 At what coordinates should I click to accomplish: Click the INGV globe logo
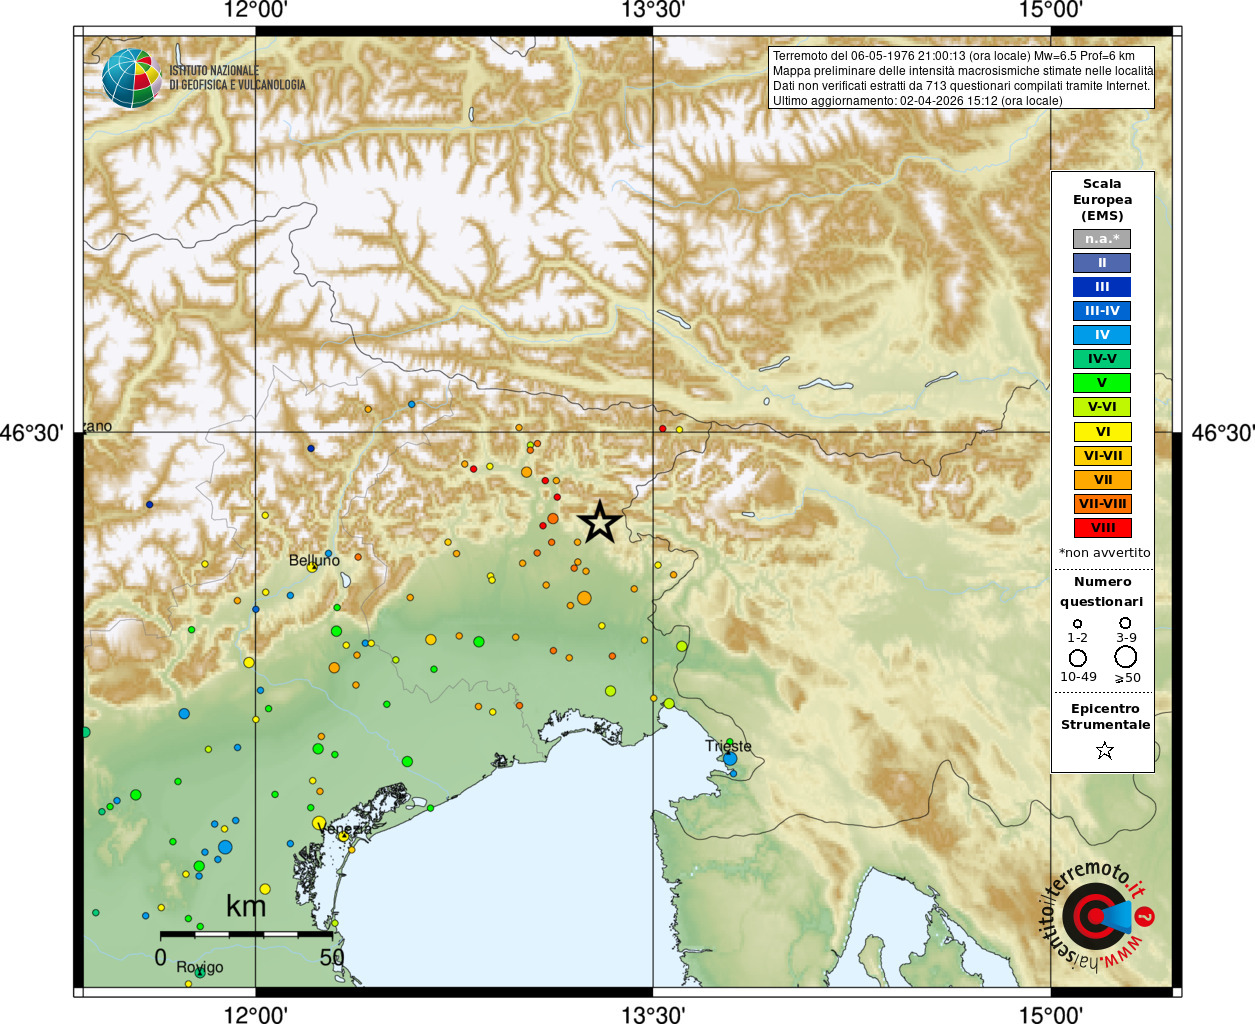tap(131, 78)
